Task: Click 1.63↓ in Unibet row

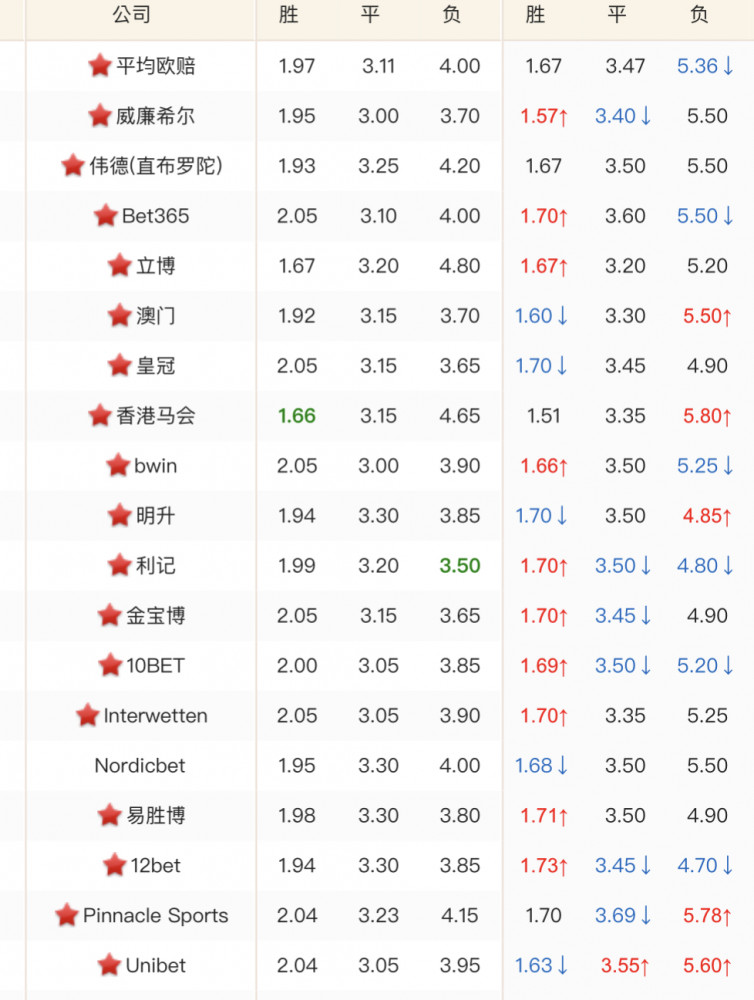Action: click(541, 966)
